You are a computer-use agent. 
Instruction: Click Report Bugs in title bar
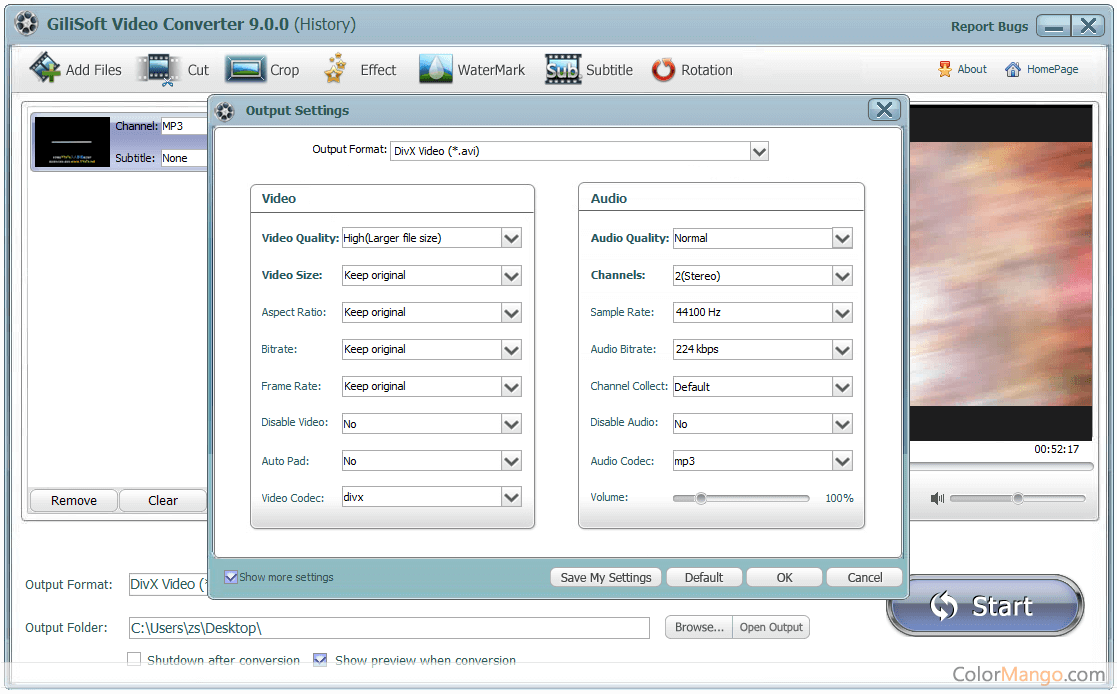pyautogui.click(x=989, y=27)
